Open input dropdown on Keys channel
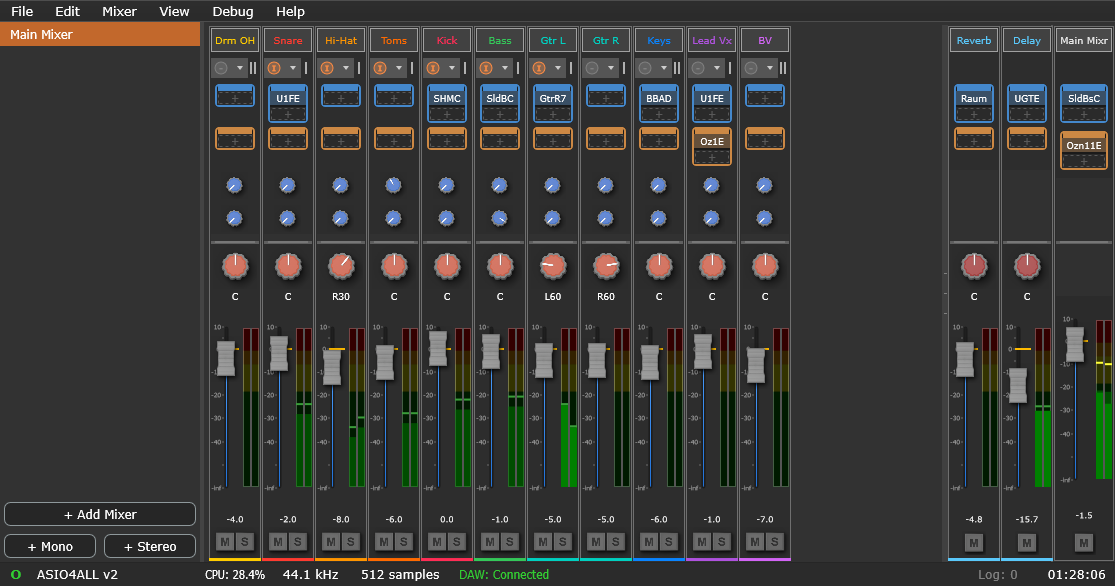Screen dimensions: 1115x586 (x=663, y=68)
